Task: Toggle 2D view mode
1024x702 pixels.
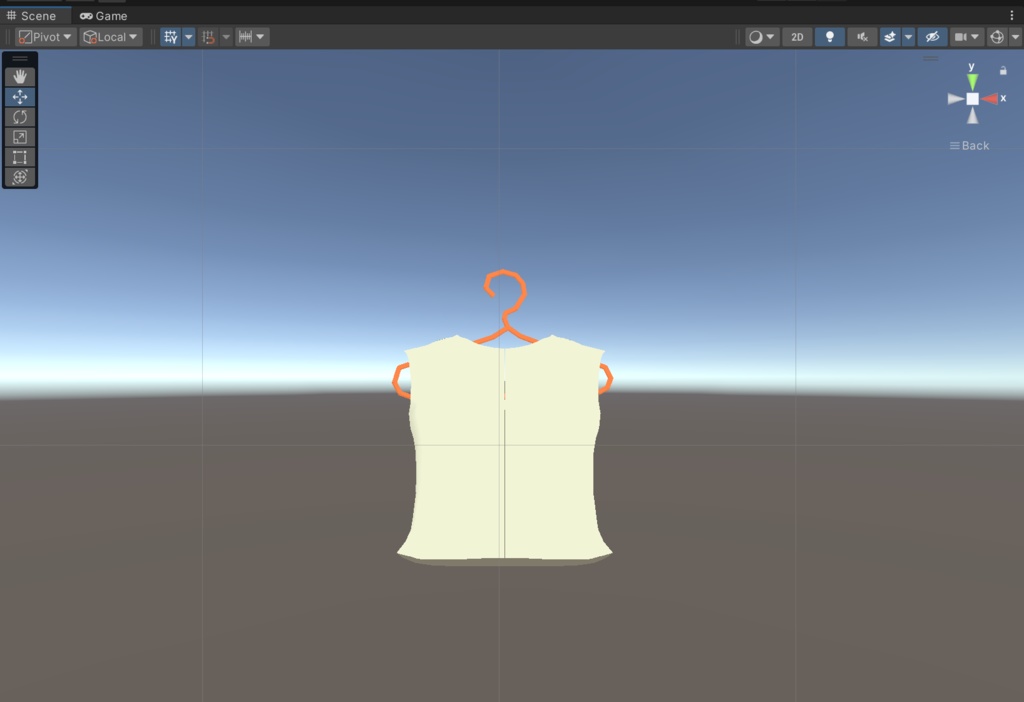Action: (797, 37)
